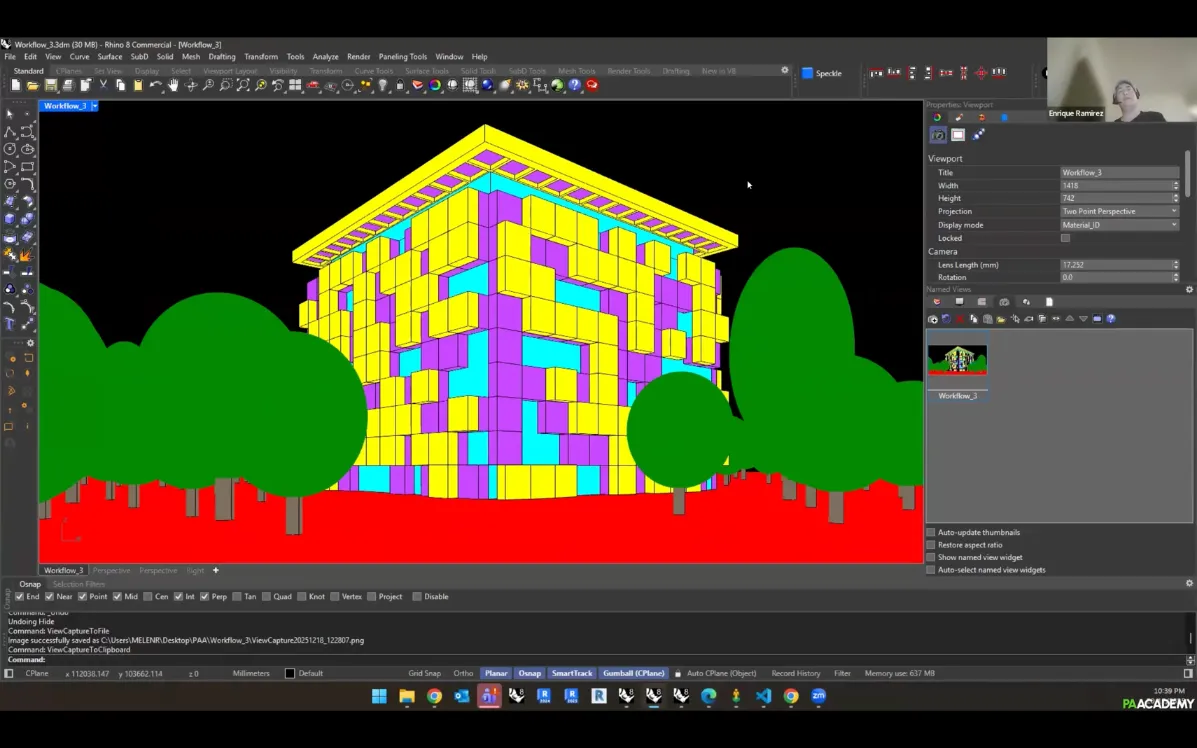Click the red Delete named view icon
The image size is (1197, 748).
960,319
